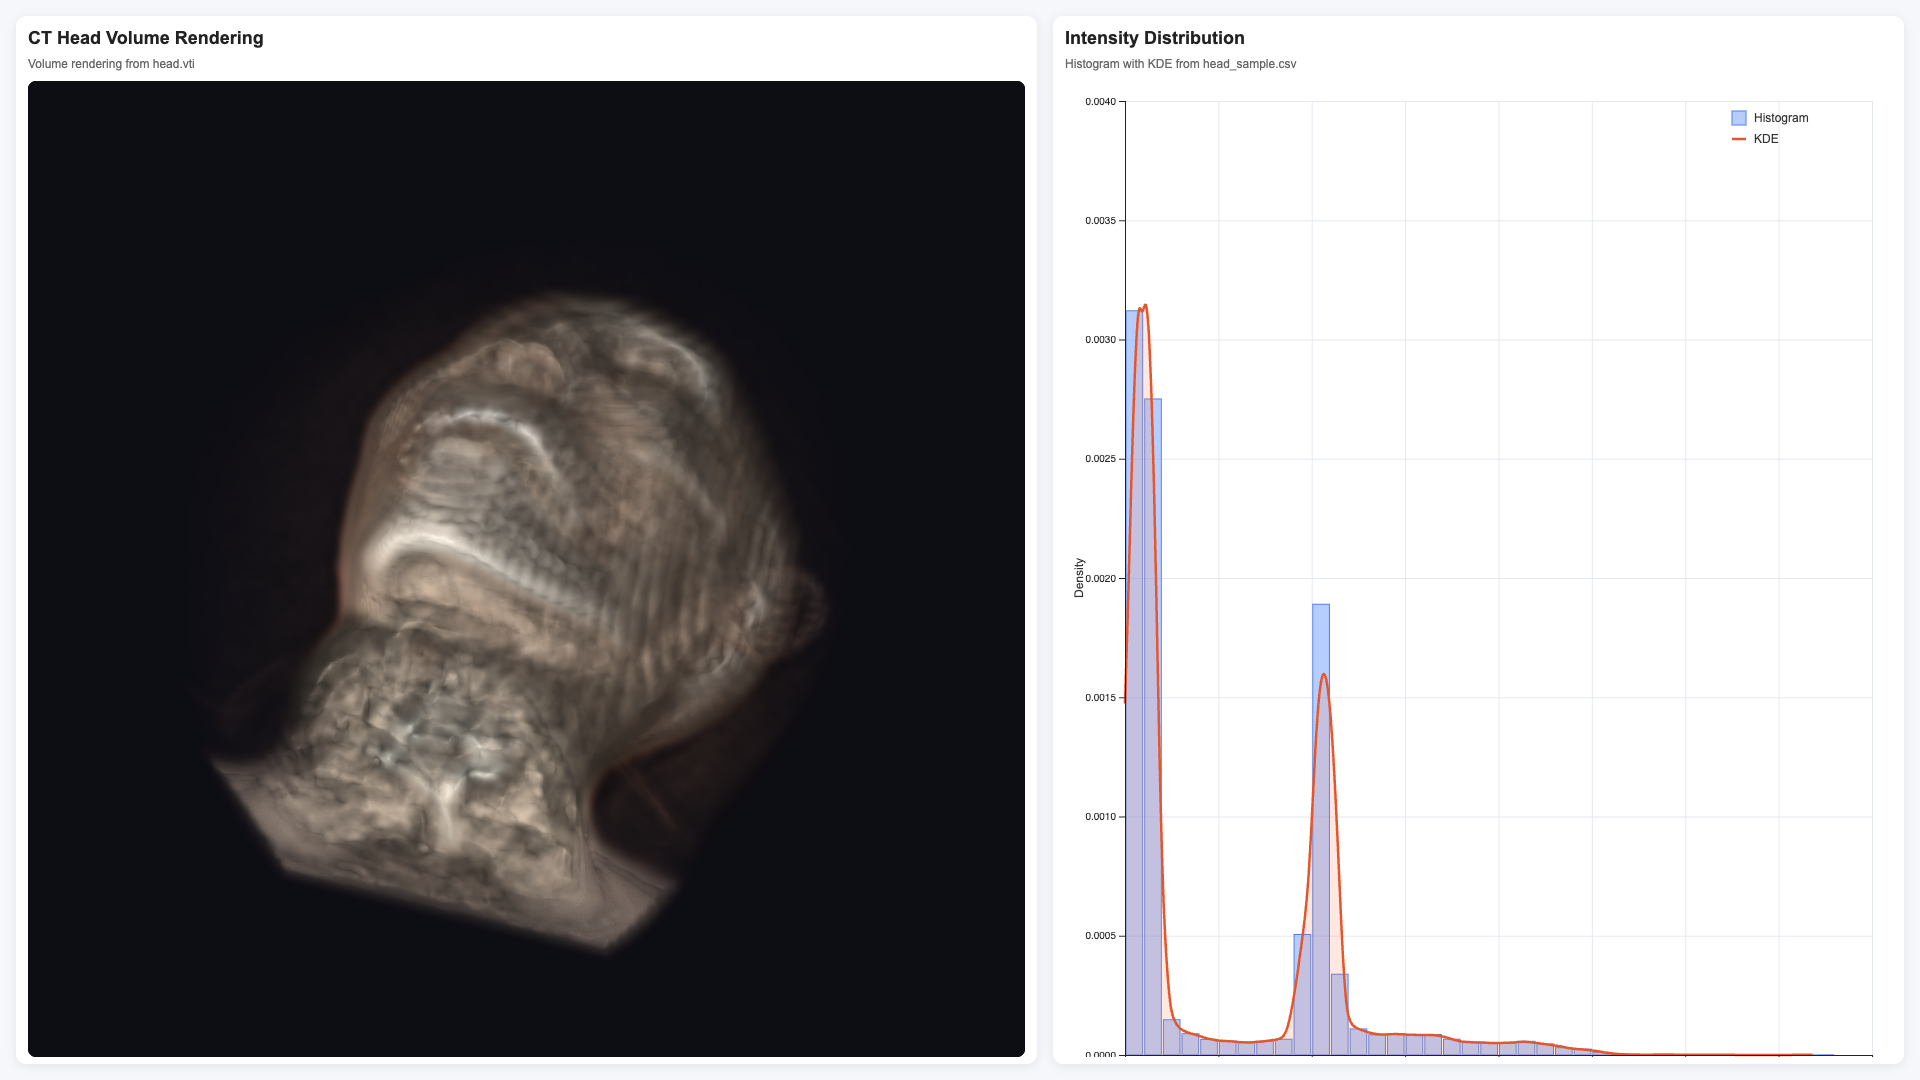Select the histogram bar reaching 0.0005
The height and width of the screenshot is (1080, 1920).
1302,994
